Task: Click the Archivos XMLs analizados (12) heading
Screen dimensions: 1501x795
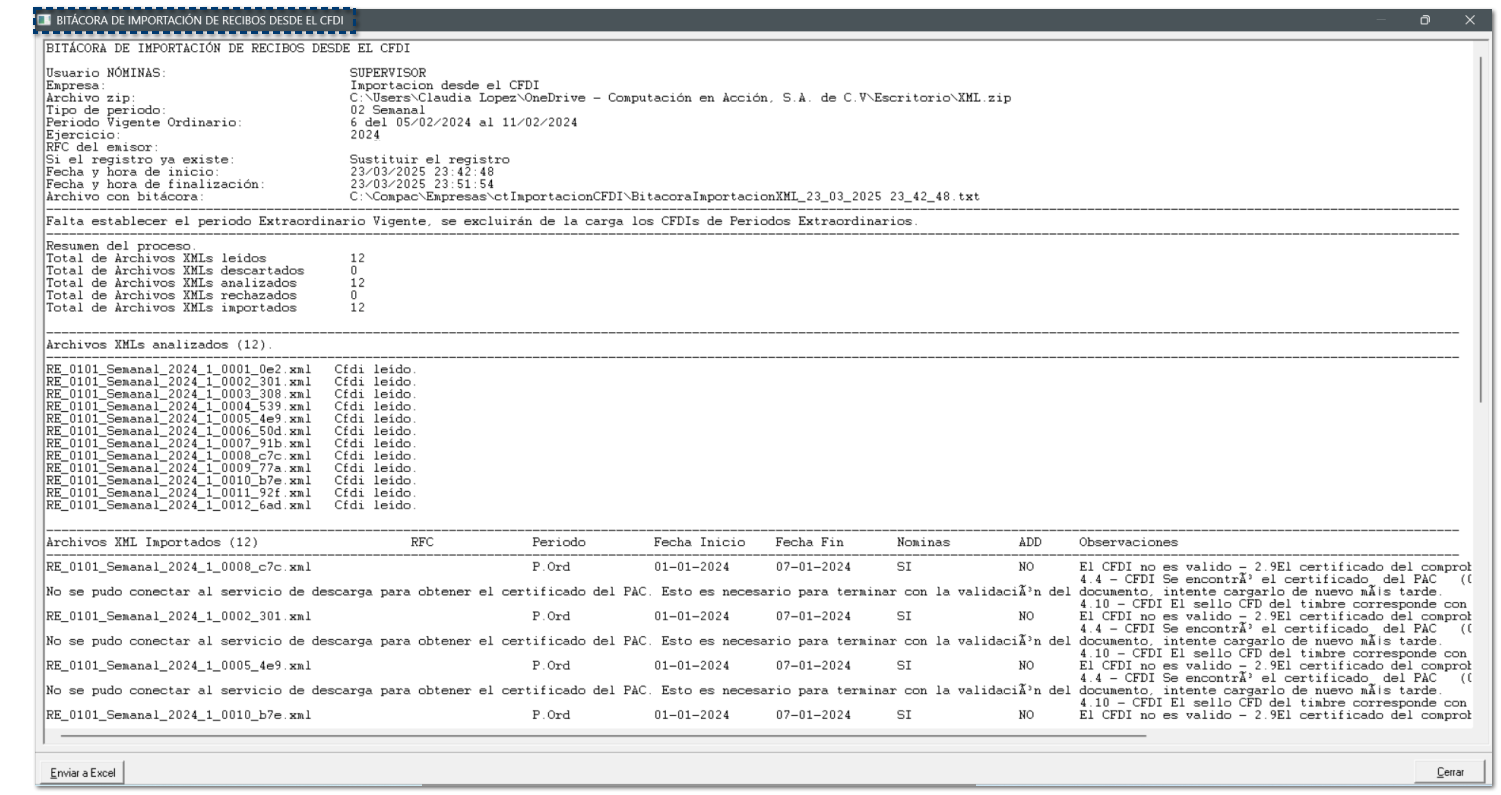Action: pos(159,345)
